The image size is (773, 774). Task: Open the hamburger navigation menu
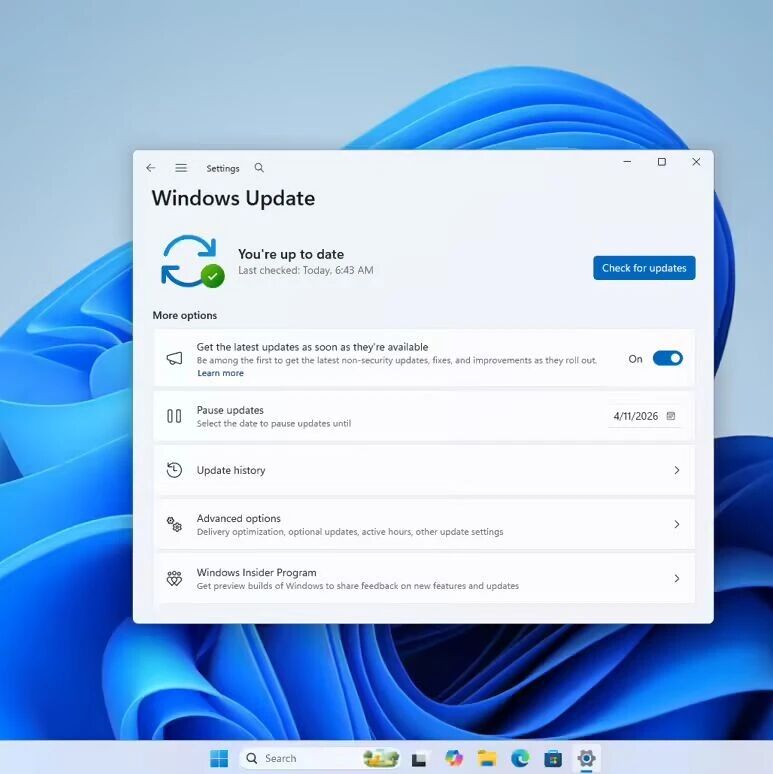pyautogui.click(x=181, y=168)
